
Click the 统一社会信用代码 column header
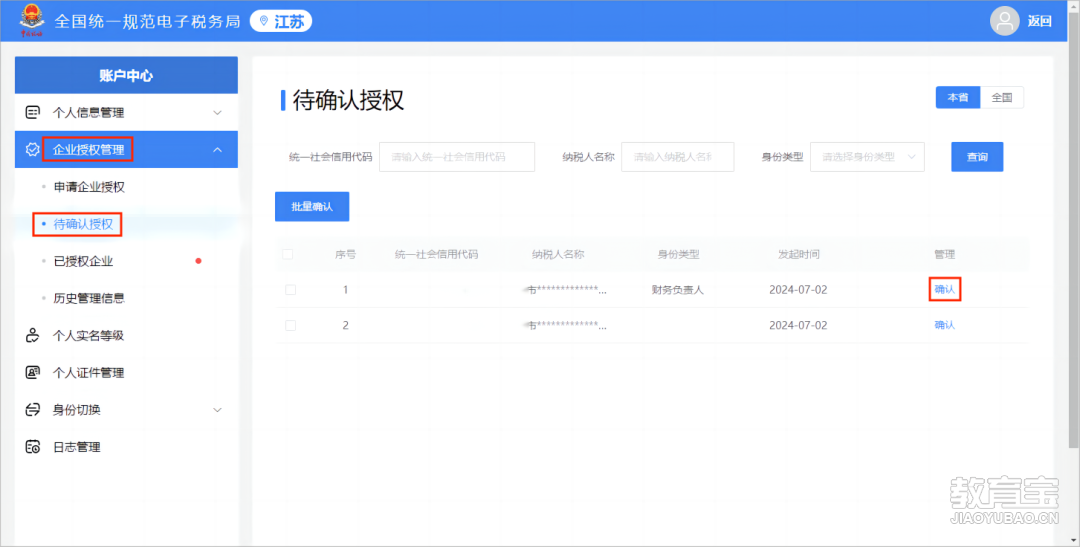point(436,254)
